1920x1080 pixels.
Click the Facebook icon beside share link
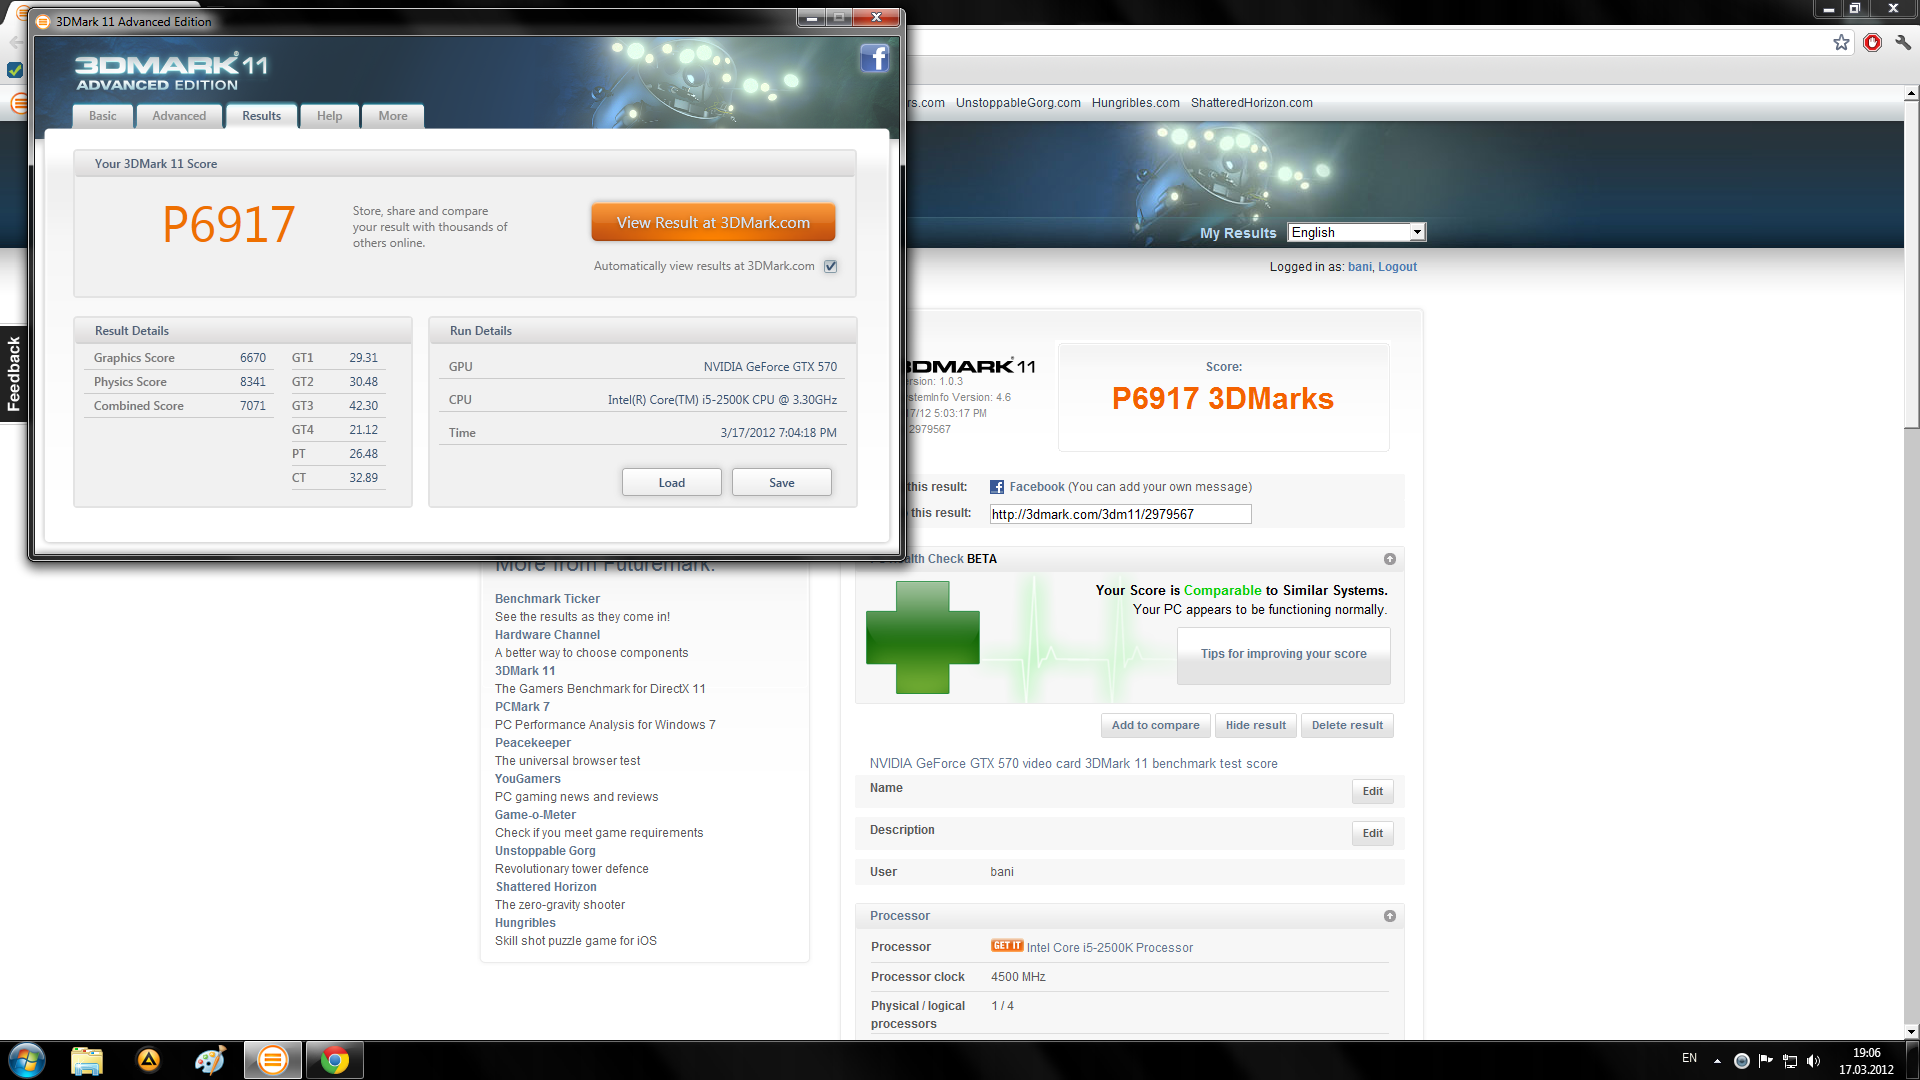997,487
